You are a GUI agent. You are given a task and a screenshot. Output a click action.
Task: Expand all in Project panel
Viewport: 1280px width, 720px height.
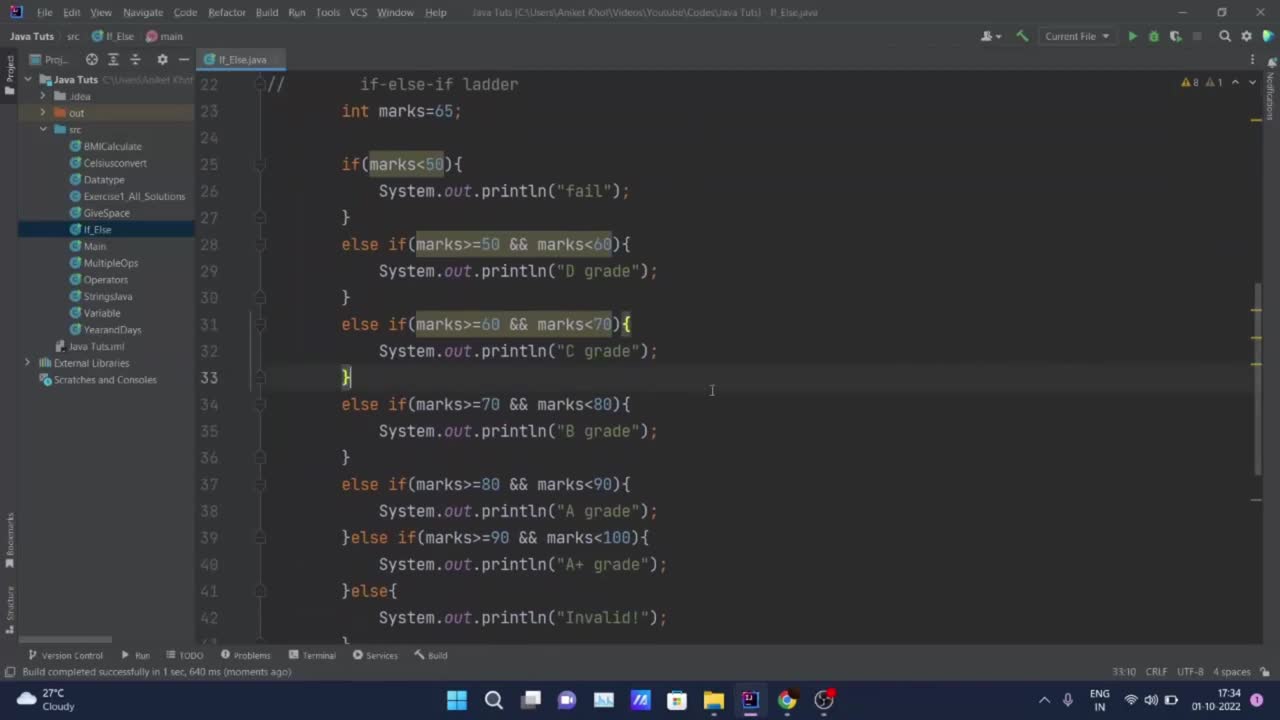coord(113,59)
